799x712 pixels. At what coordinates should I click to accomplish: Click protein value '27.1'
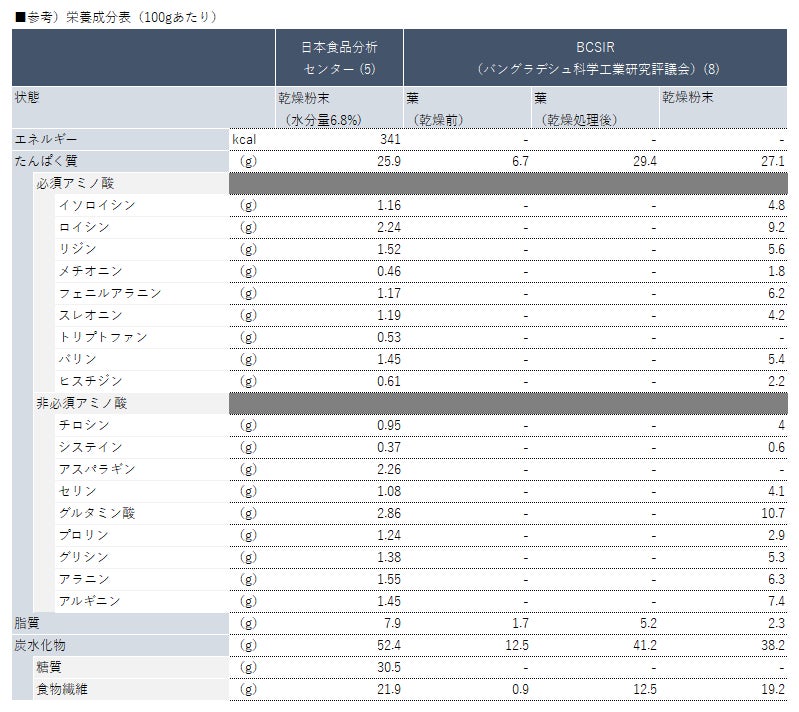coord(773,162)
